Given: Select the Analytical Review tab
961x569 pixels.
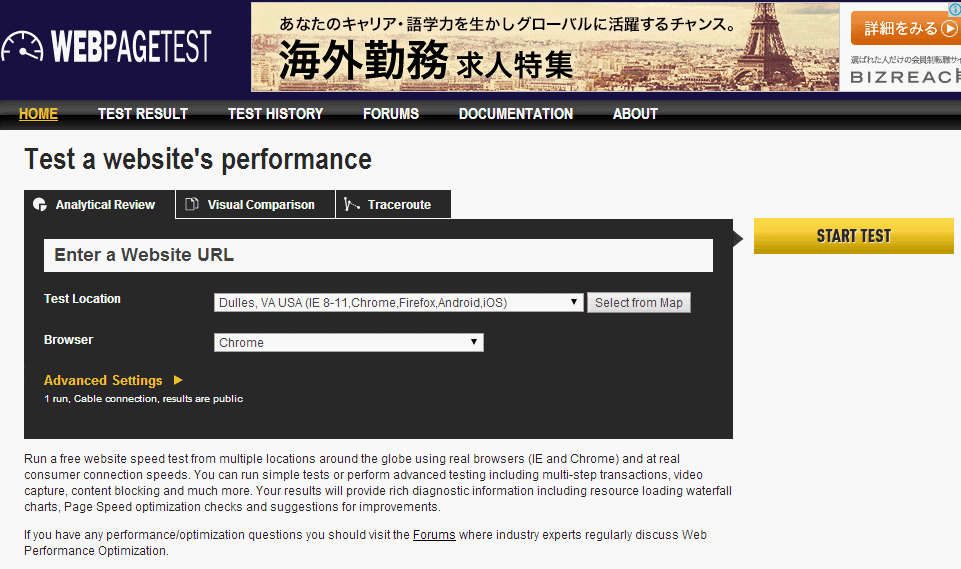Looking at the screenshot, I should 99,204.
